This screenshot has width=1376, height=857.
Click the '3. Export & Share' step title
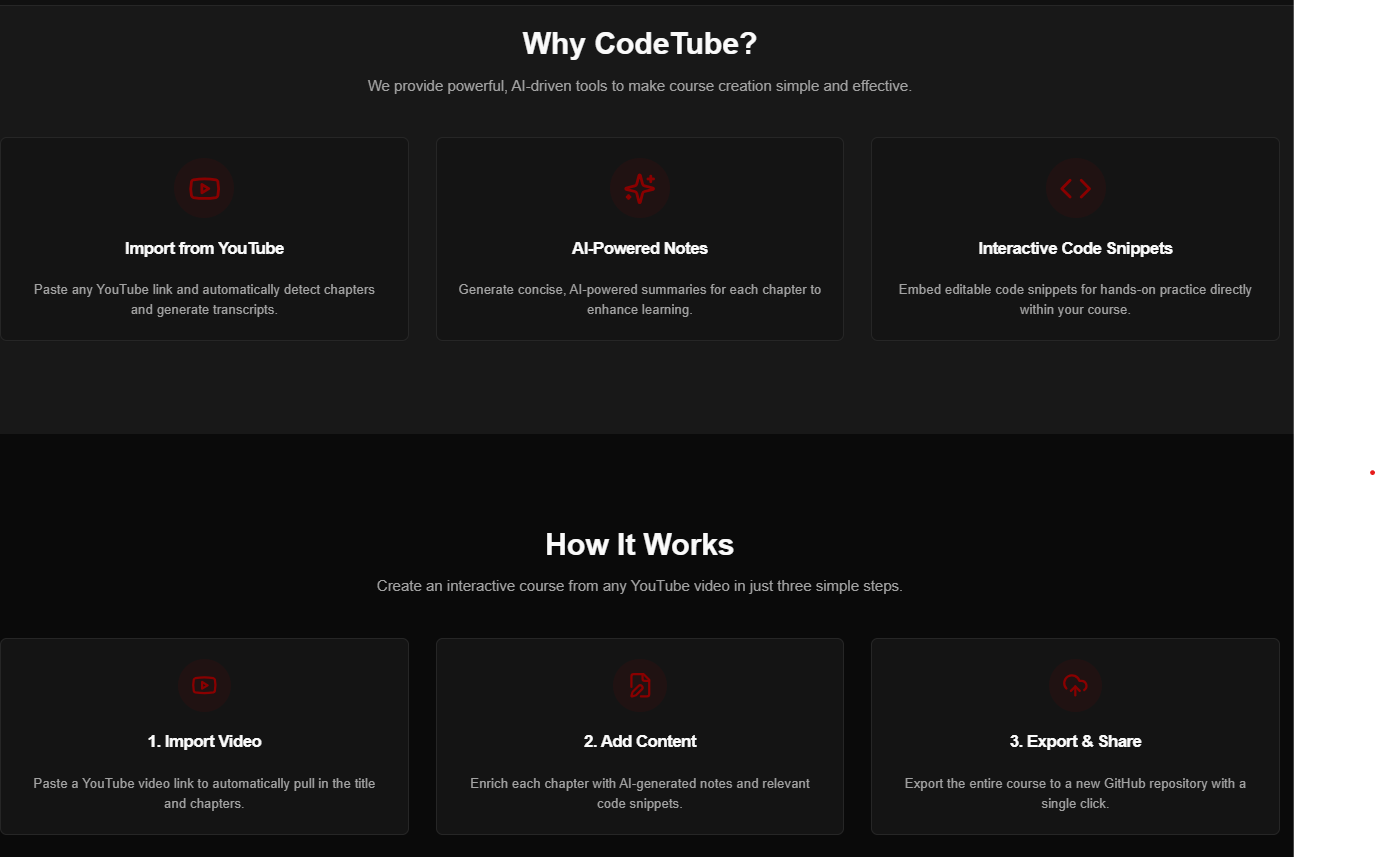[1075, 741]
